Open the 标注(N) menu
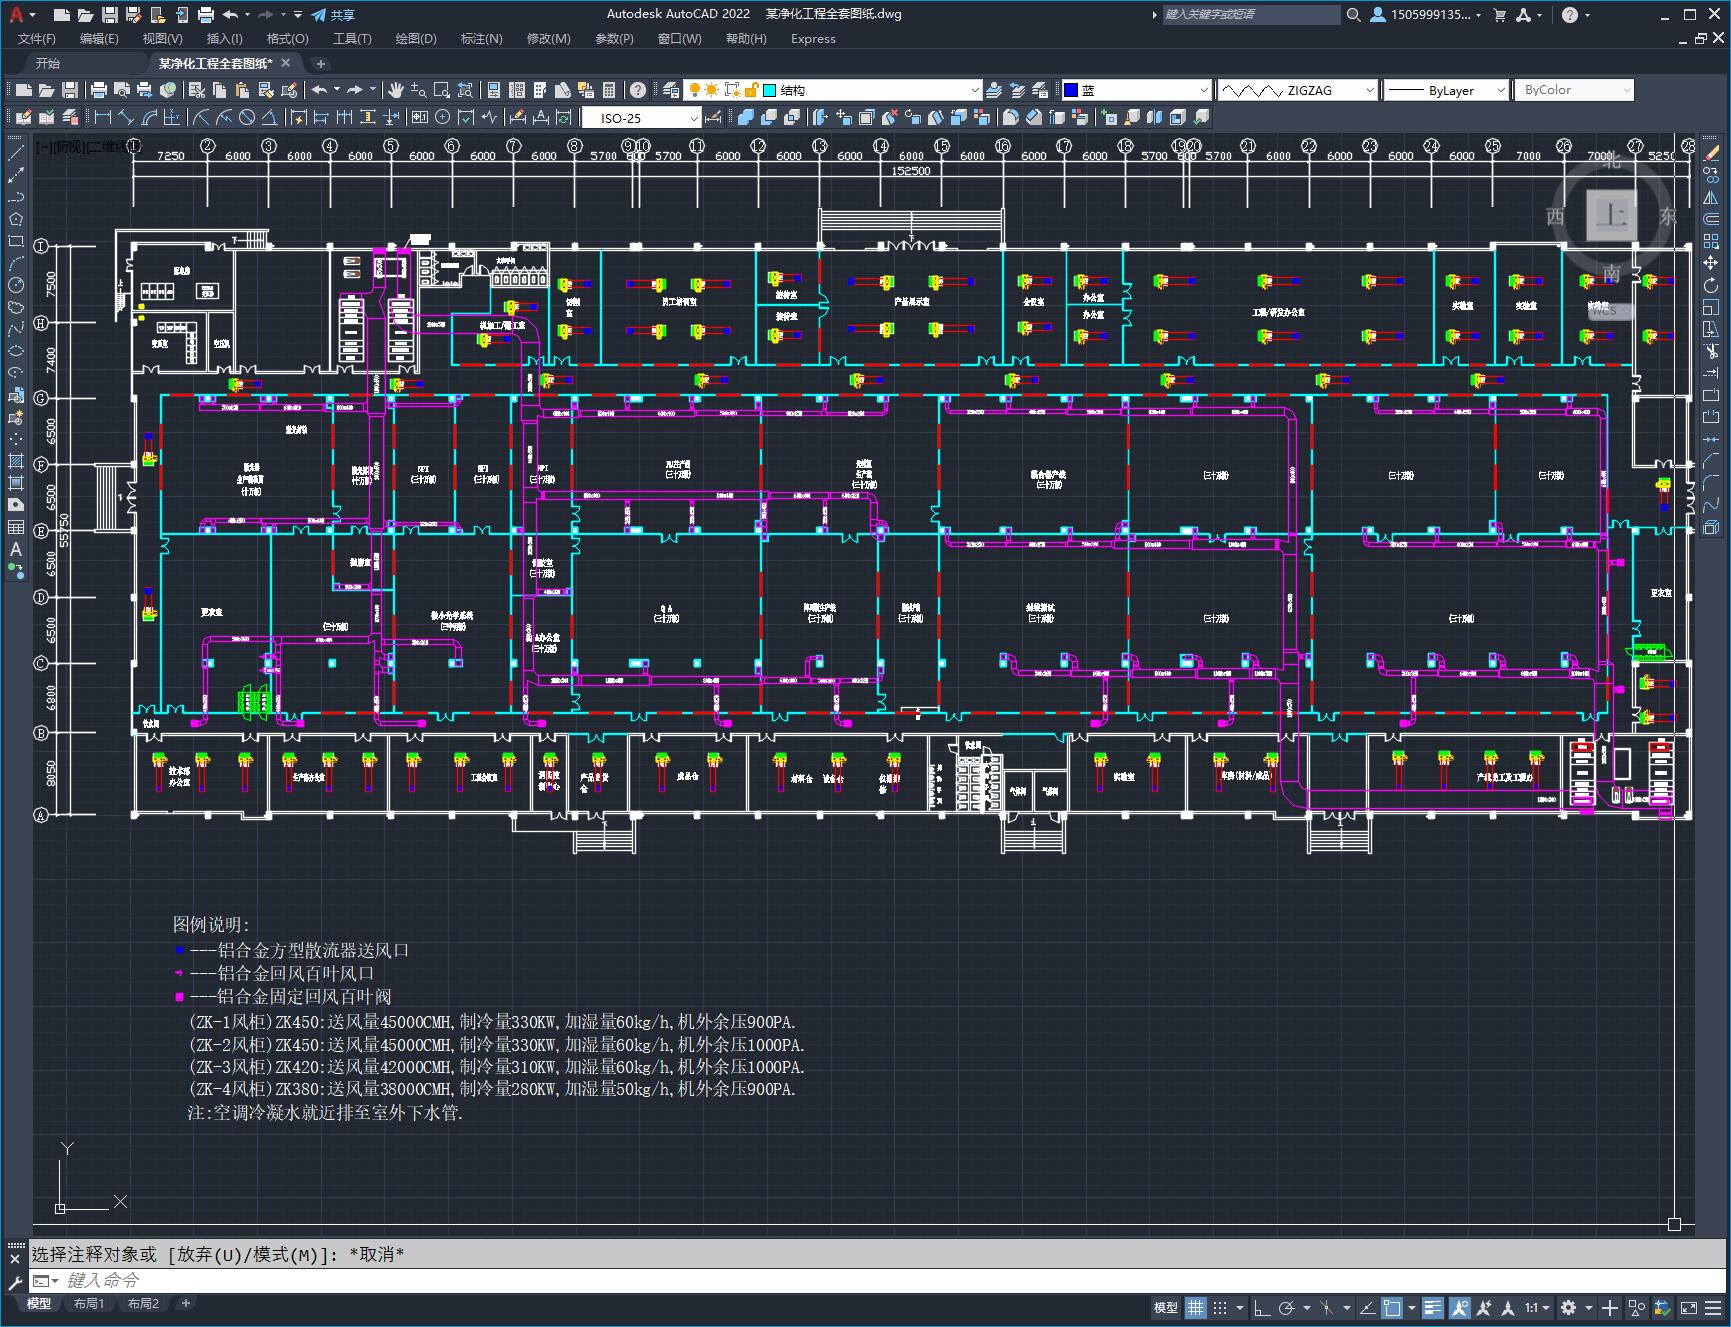This screenshot has width=1731, height=1327. click(481, 39)
